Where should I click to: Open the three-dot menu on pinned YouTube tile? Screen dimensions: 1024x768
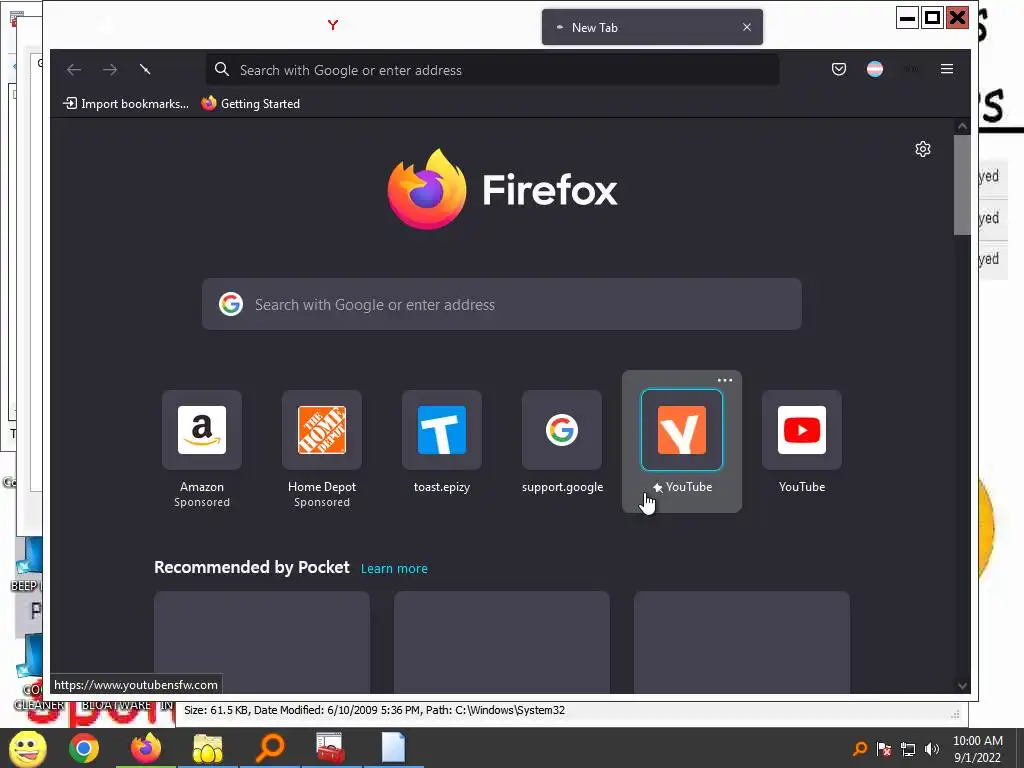[724, 381]
